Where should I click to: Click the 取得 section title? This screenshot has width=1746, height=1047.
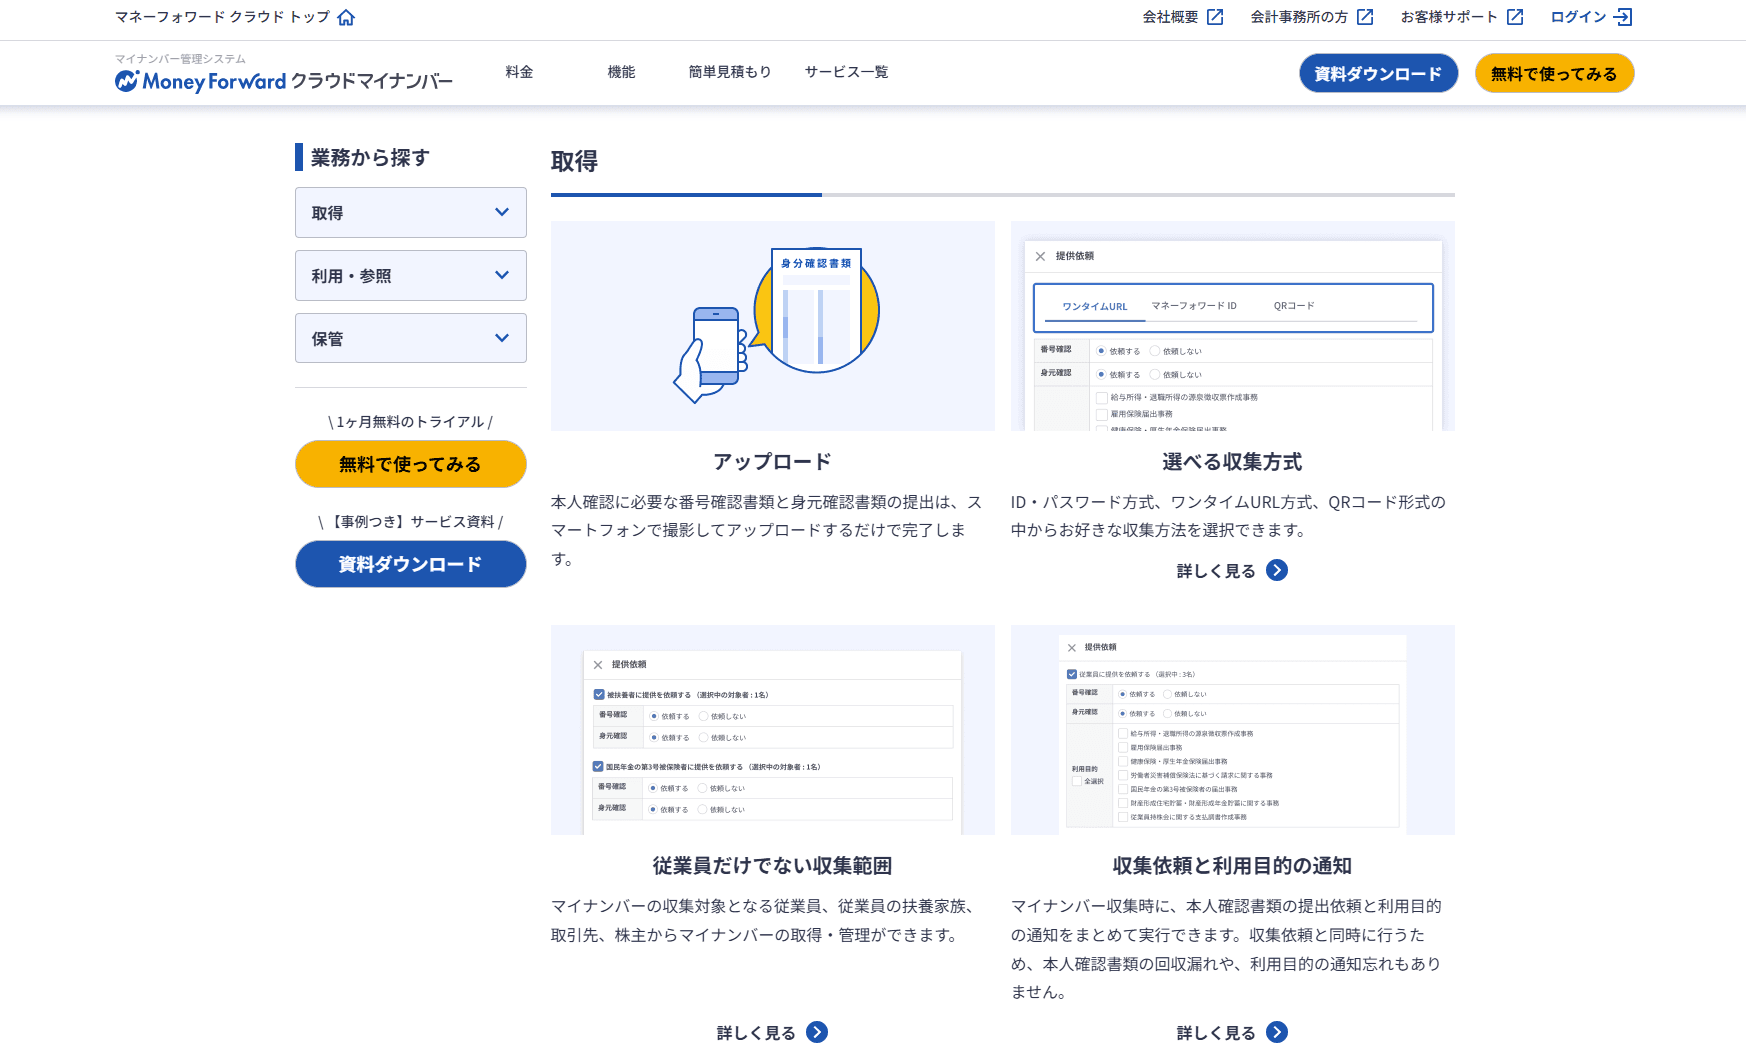click(575, 161)
